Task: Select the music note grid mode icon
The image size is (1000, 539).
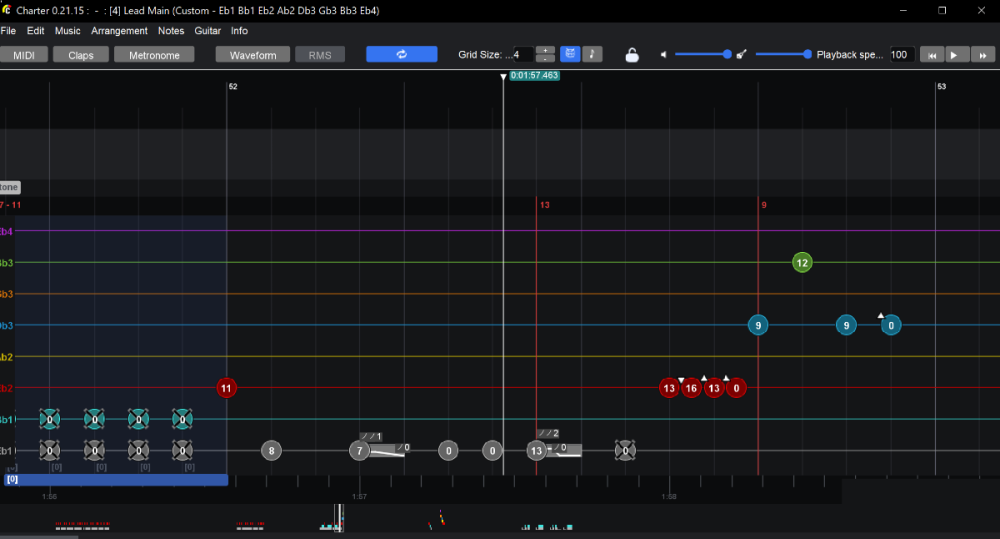Action: [x=593, y=54]
